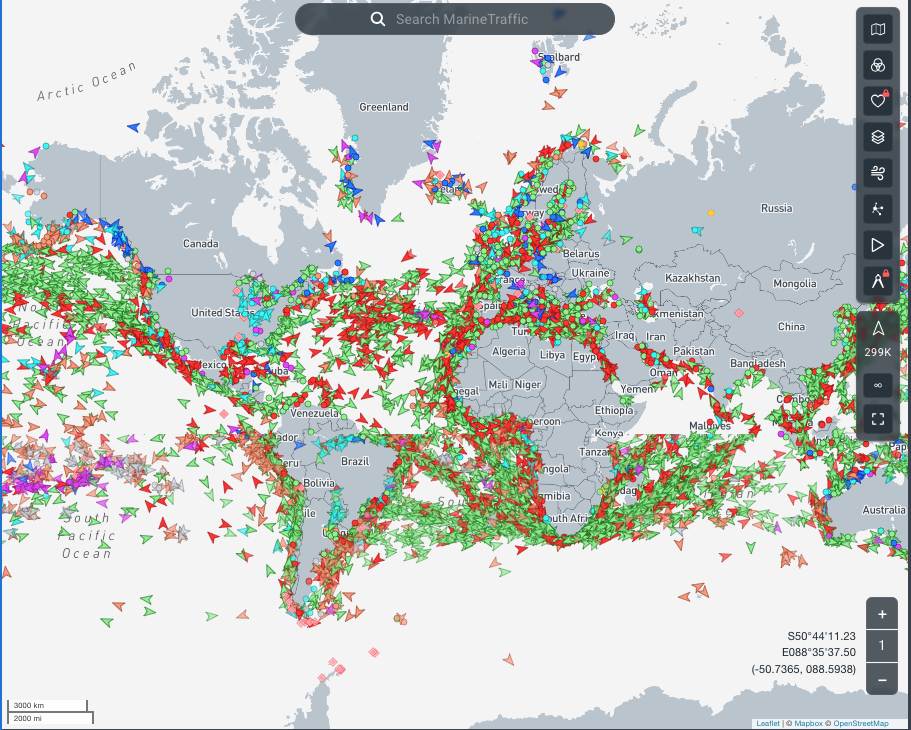Screen dimensions: 911x730
Task: Click the decimal coordinates (-50.7365, 088.5938)
Action: point(804,670)
